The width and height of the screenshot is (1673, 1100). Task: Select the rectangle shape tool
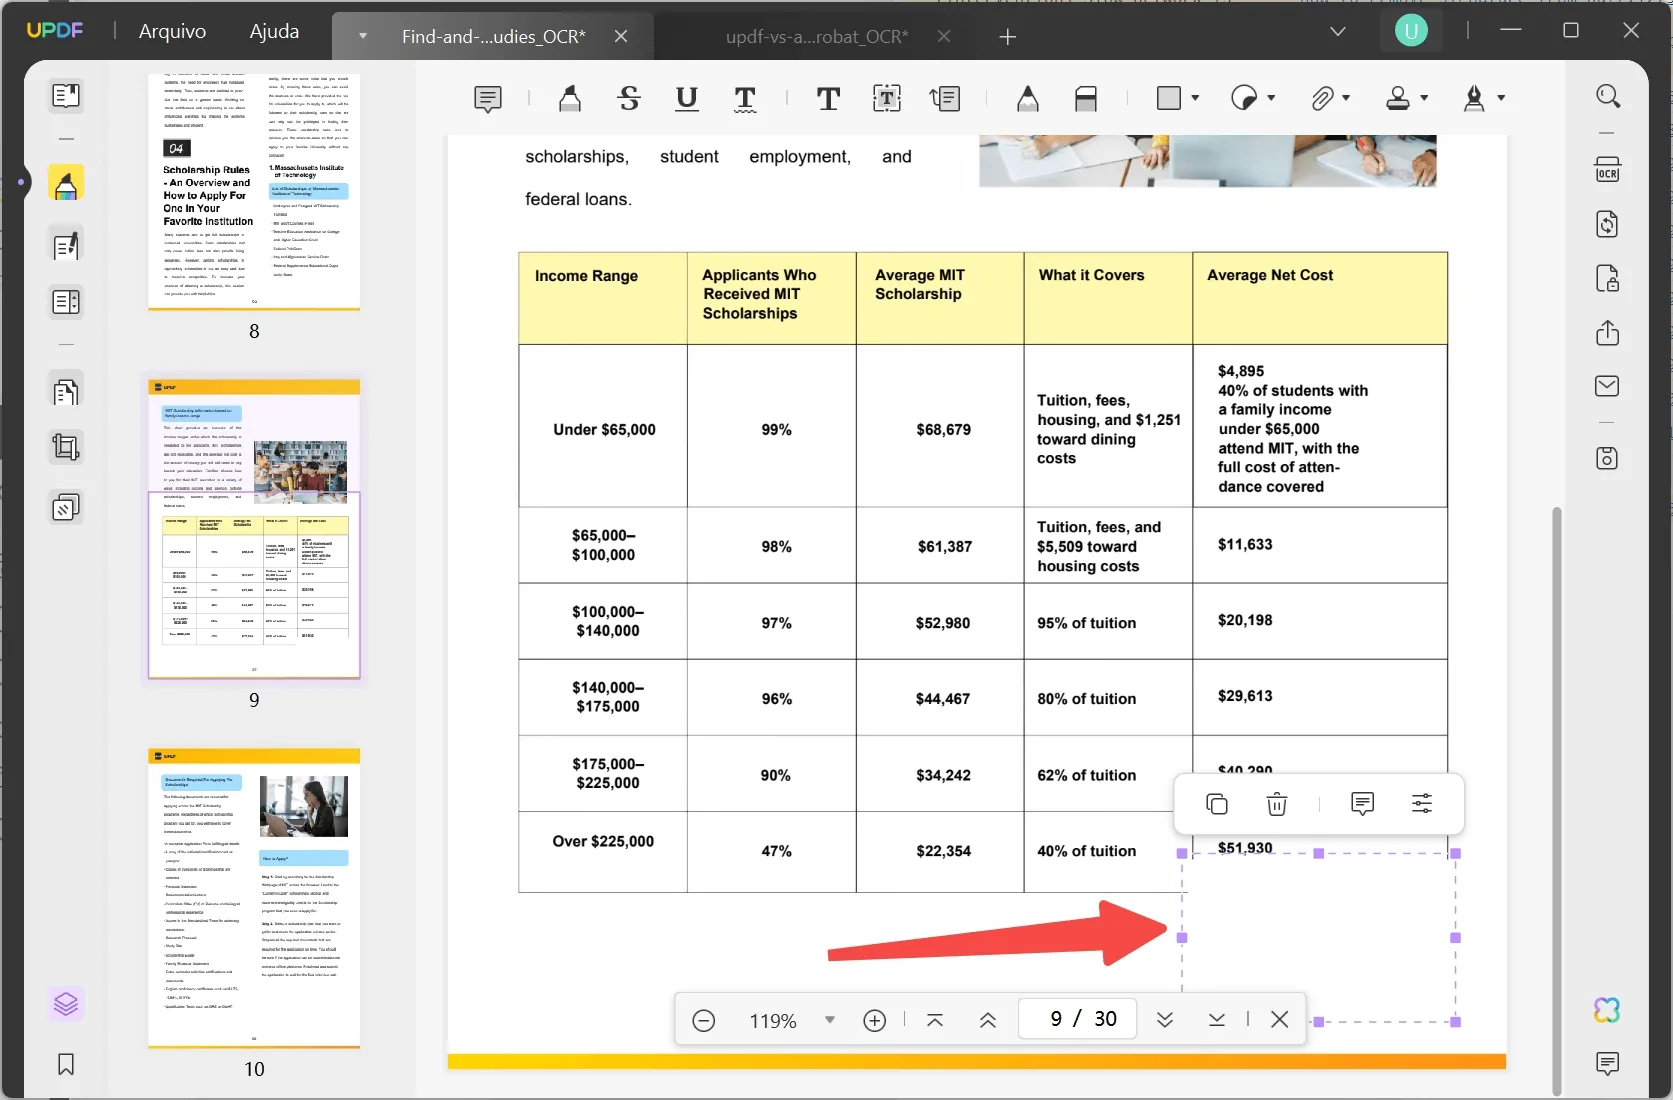click(1169, 98)
